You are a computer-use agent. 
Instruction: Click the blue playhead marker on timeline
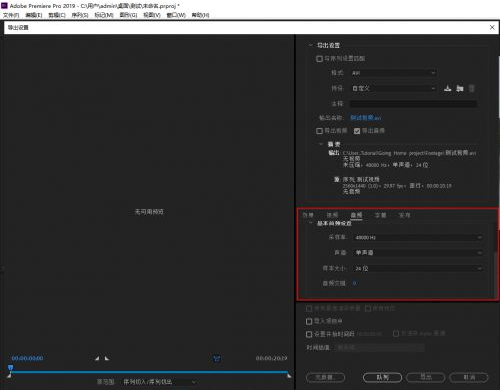10,367
